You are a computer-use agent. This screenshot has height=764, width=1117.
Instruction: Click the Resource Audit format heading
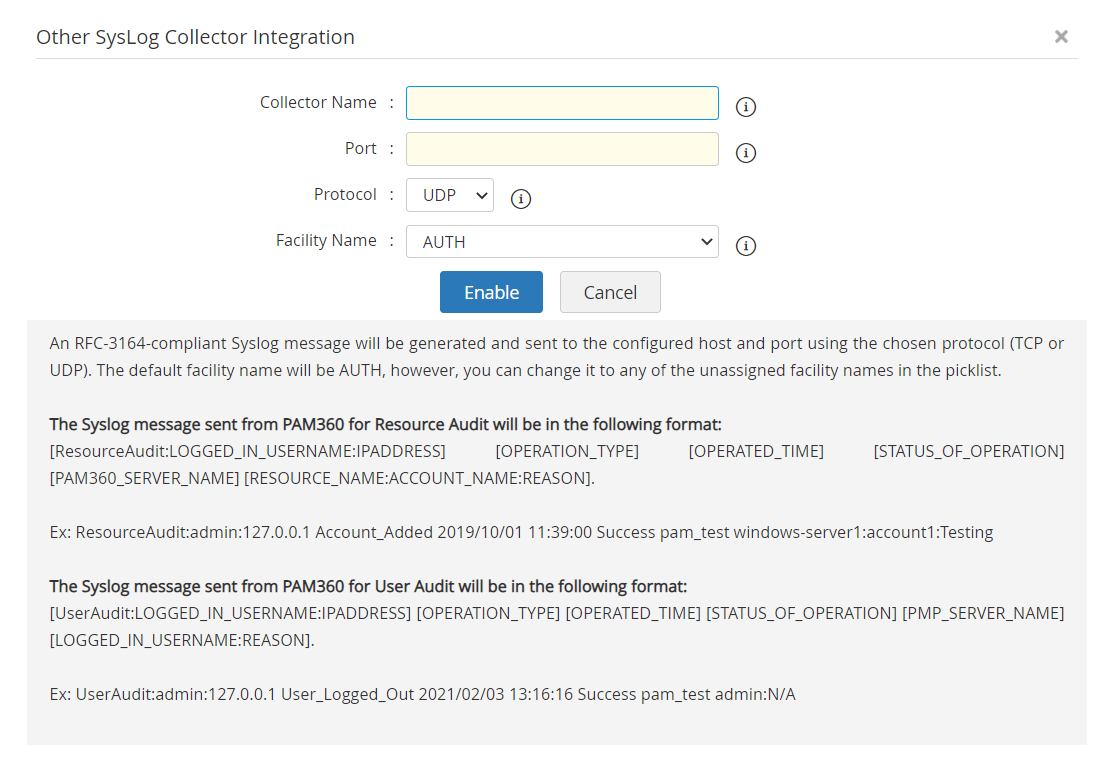385,424
